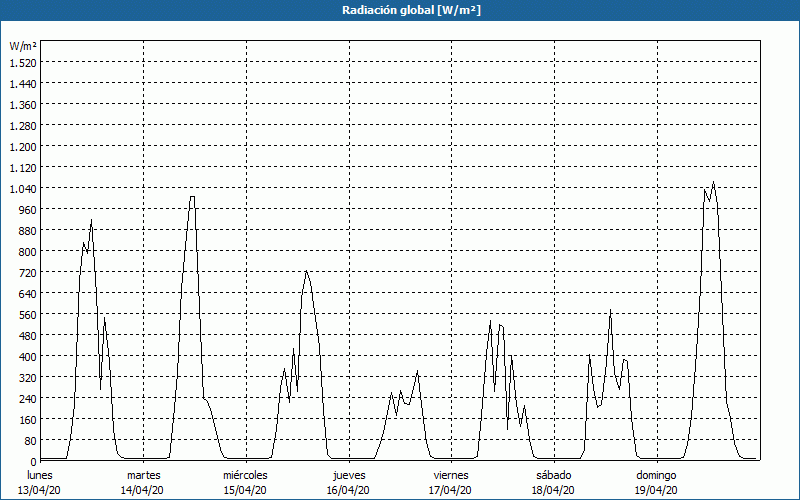Select the 880 y-axis value
The image size is (800, 500).
(28, 231)
